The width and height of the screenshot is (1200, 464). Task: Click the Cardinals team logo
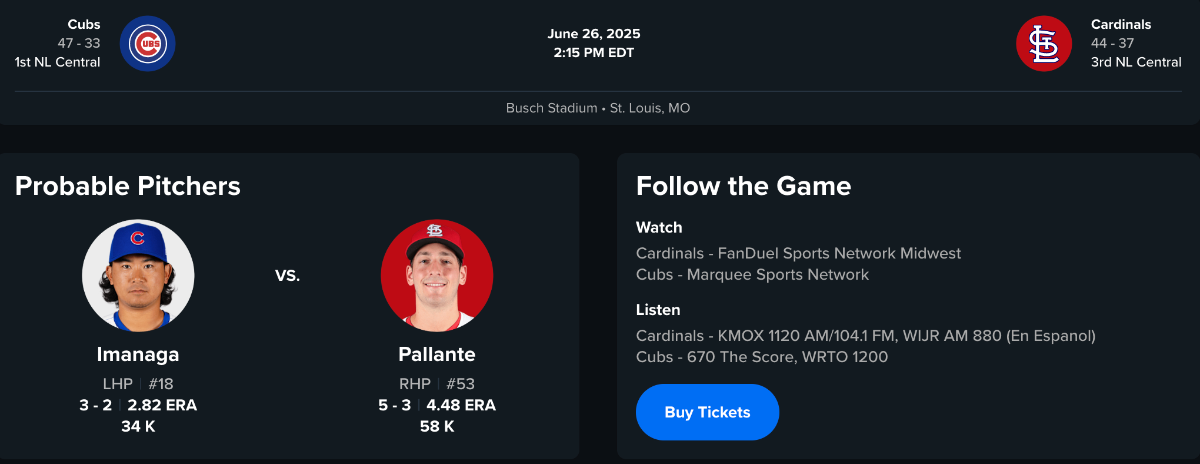point(1044,44)
